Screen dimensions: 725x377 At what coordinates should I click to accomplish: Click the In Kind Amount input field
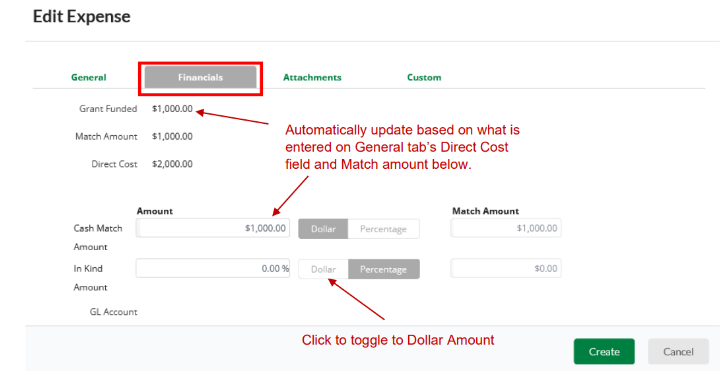click(213, 268)
